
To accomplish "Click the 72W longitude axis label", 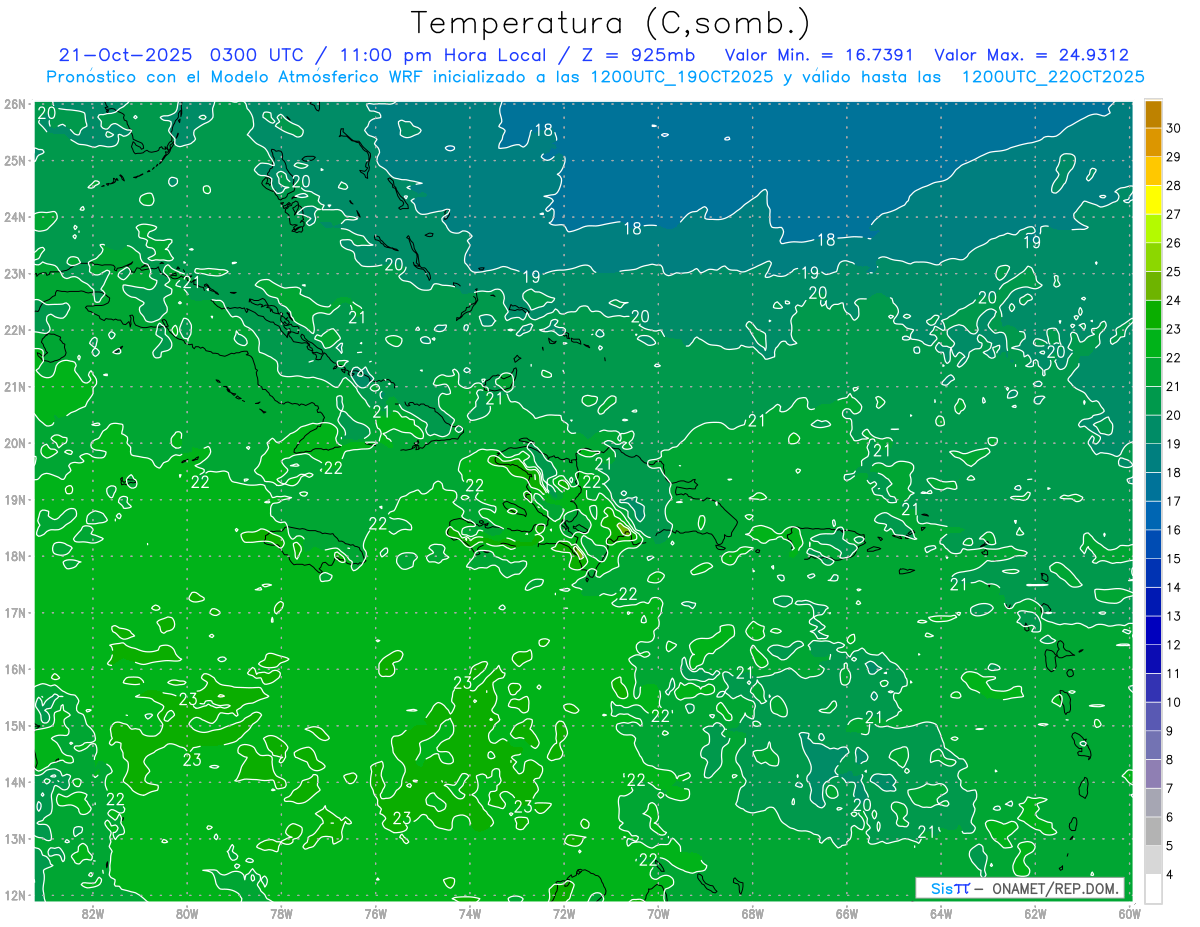I will click(x=564, y=913).
